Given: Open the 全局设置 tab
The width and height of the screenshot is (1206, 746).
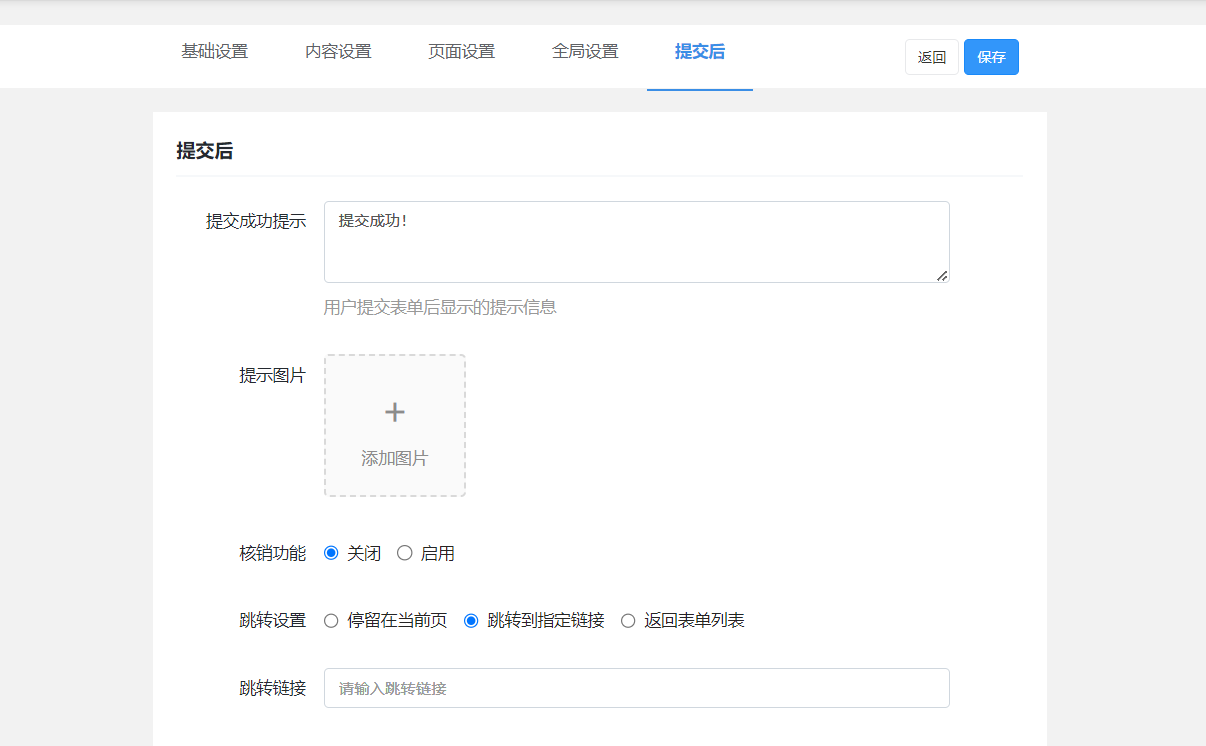Looking at the screenshot, I should pos(585,52).
